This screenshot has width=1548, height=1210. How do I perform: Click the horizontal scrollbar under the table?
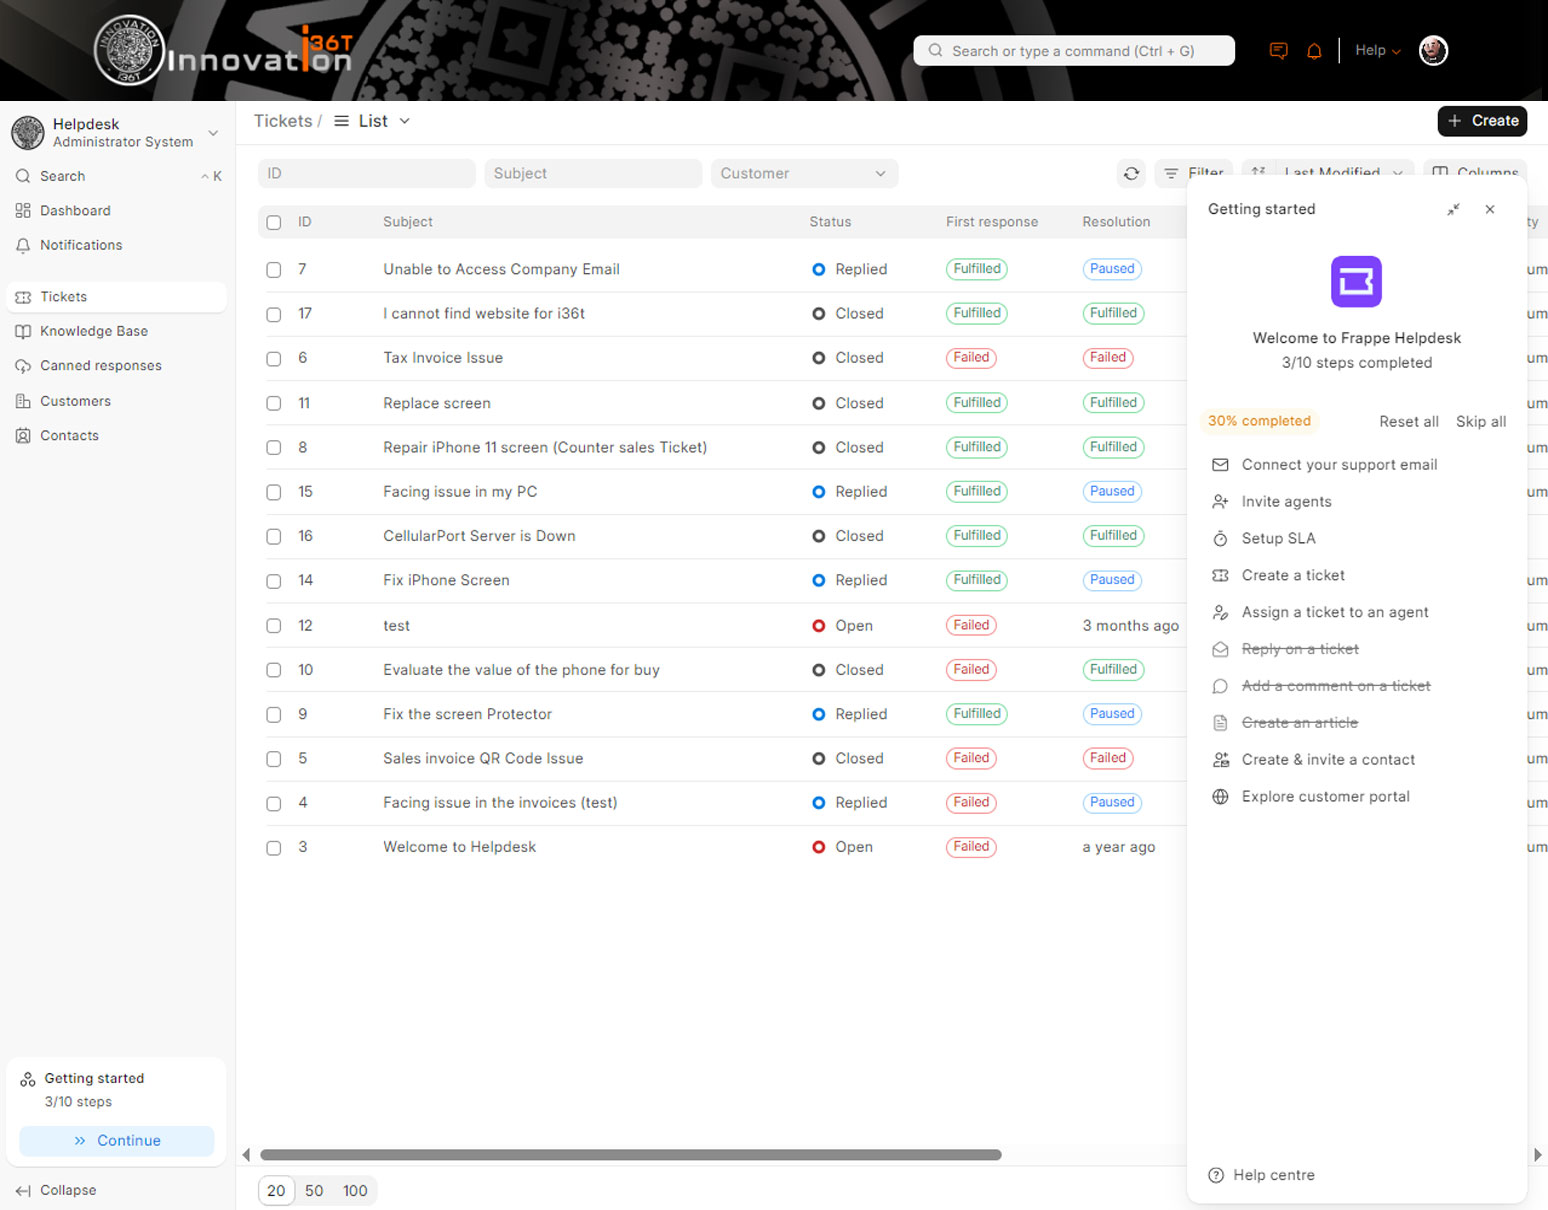(630, 1155)
